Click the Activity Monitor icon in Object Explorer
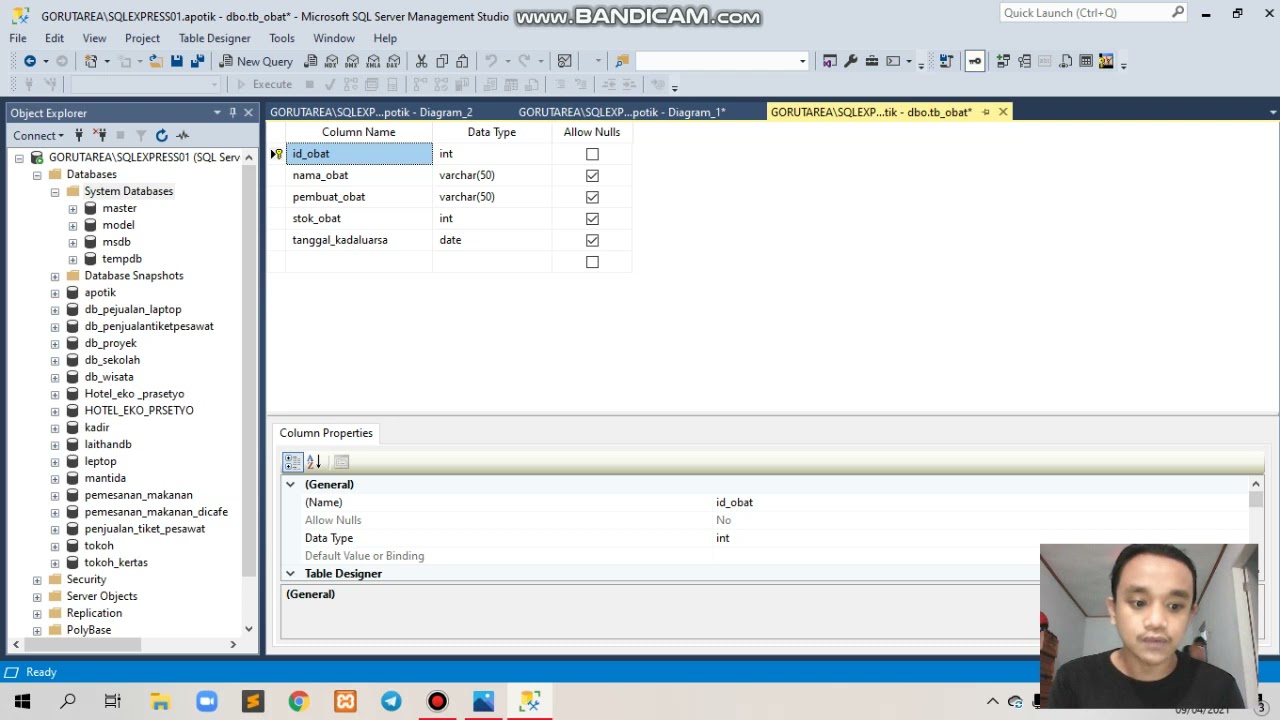 click(x=182, y=135)
